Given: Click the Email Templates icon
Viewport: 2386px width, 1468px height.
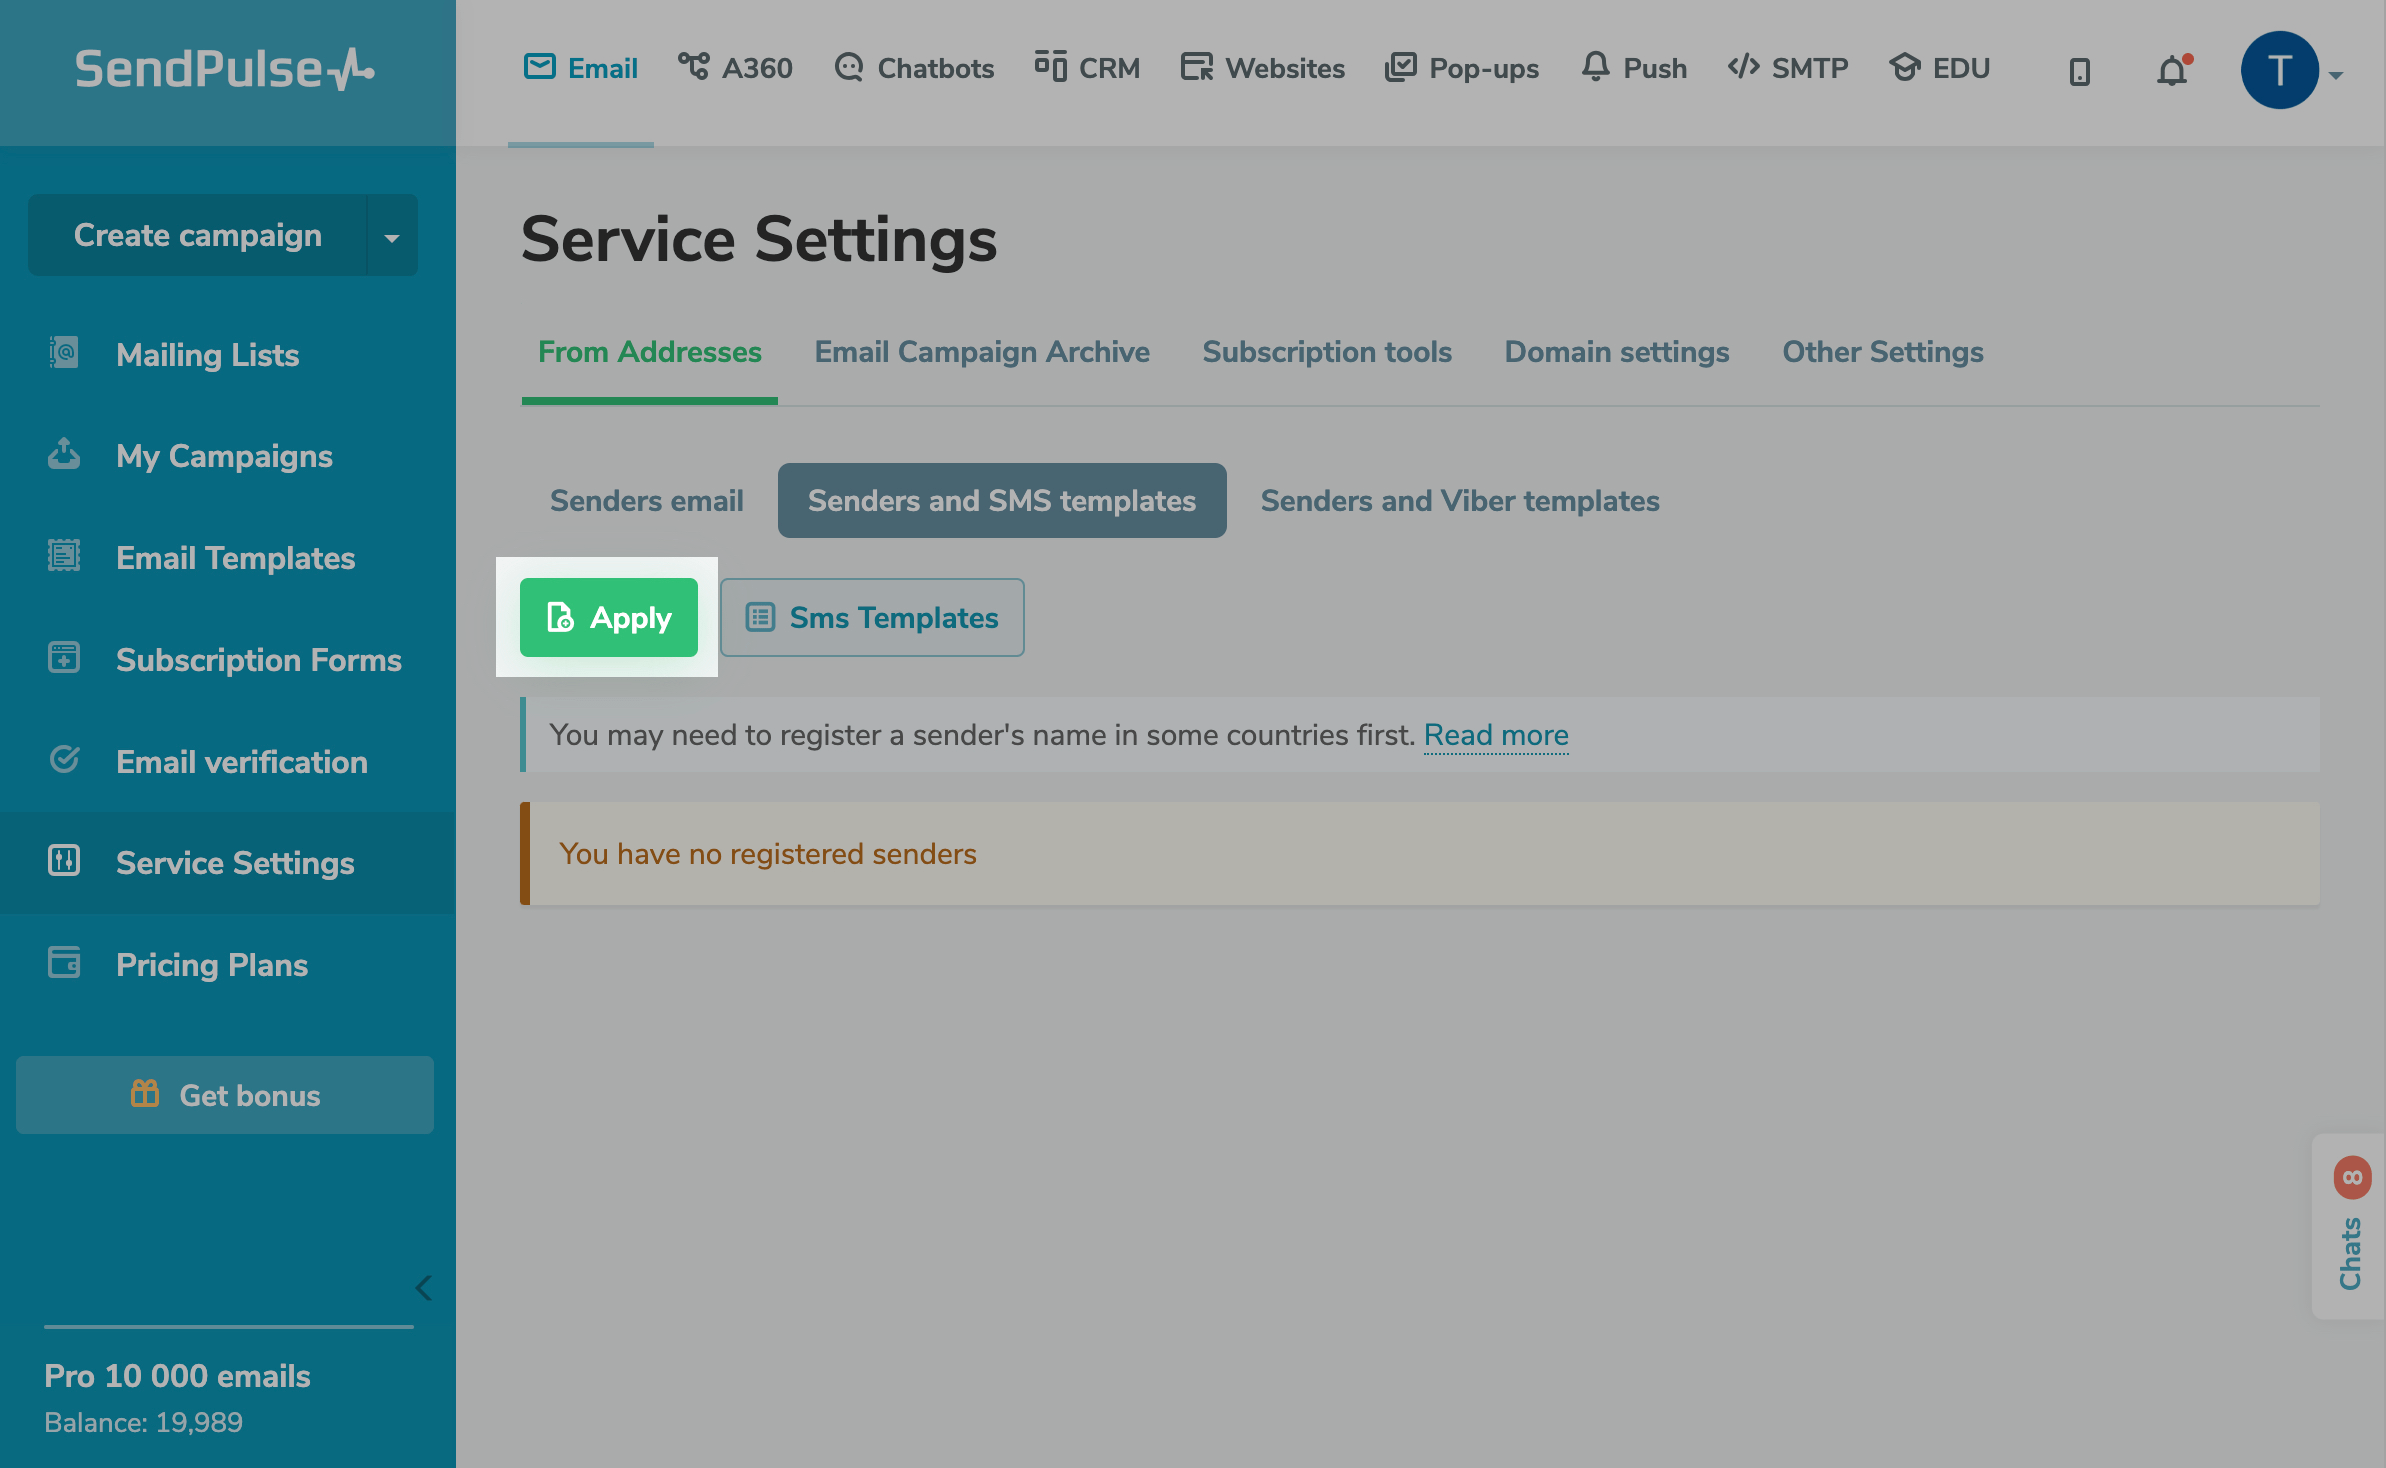Looking at the screenshot, I should pyautogui.click(x=64, y=555).
